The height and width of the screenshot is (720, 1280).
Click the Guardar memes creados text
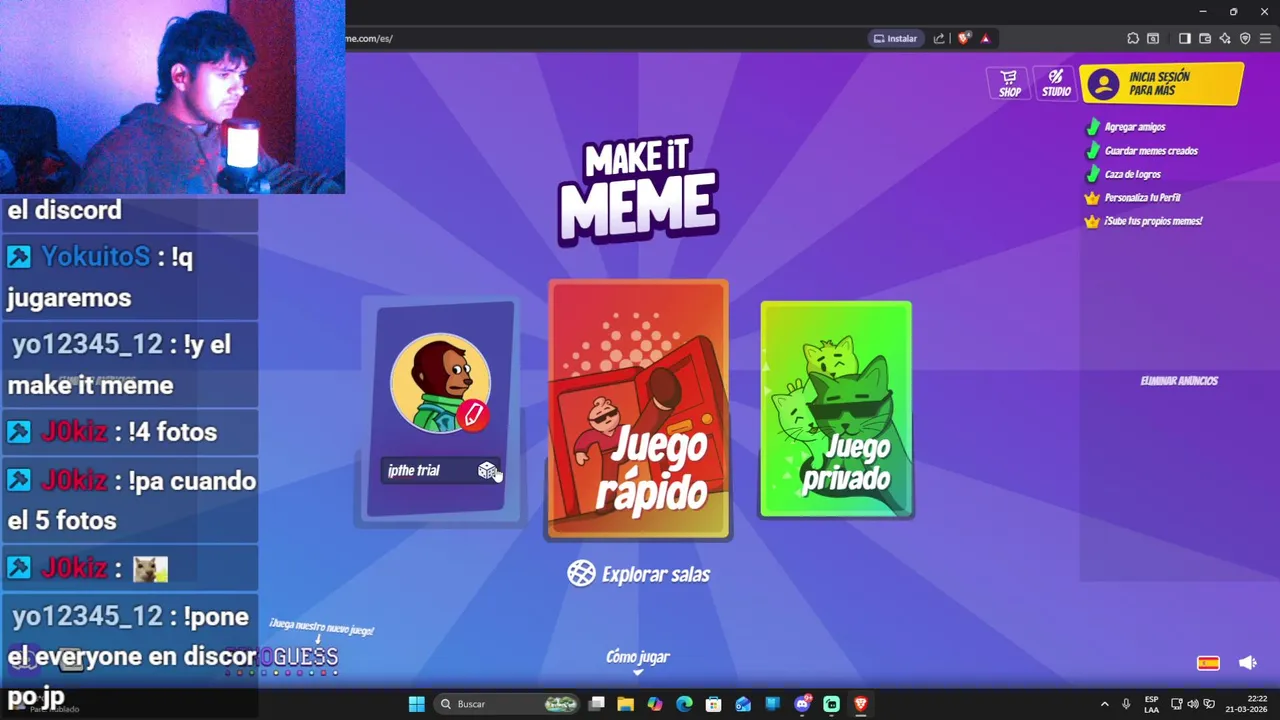pos(1151,151)
